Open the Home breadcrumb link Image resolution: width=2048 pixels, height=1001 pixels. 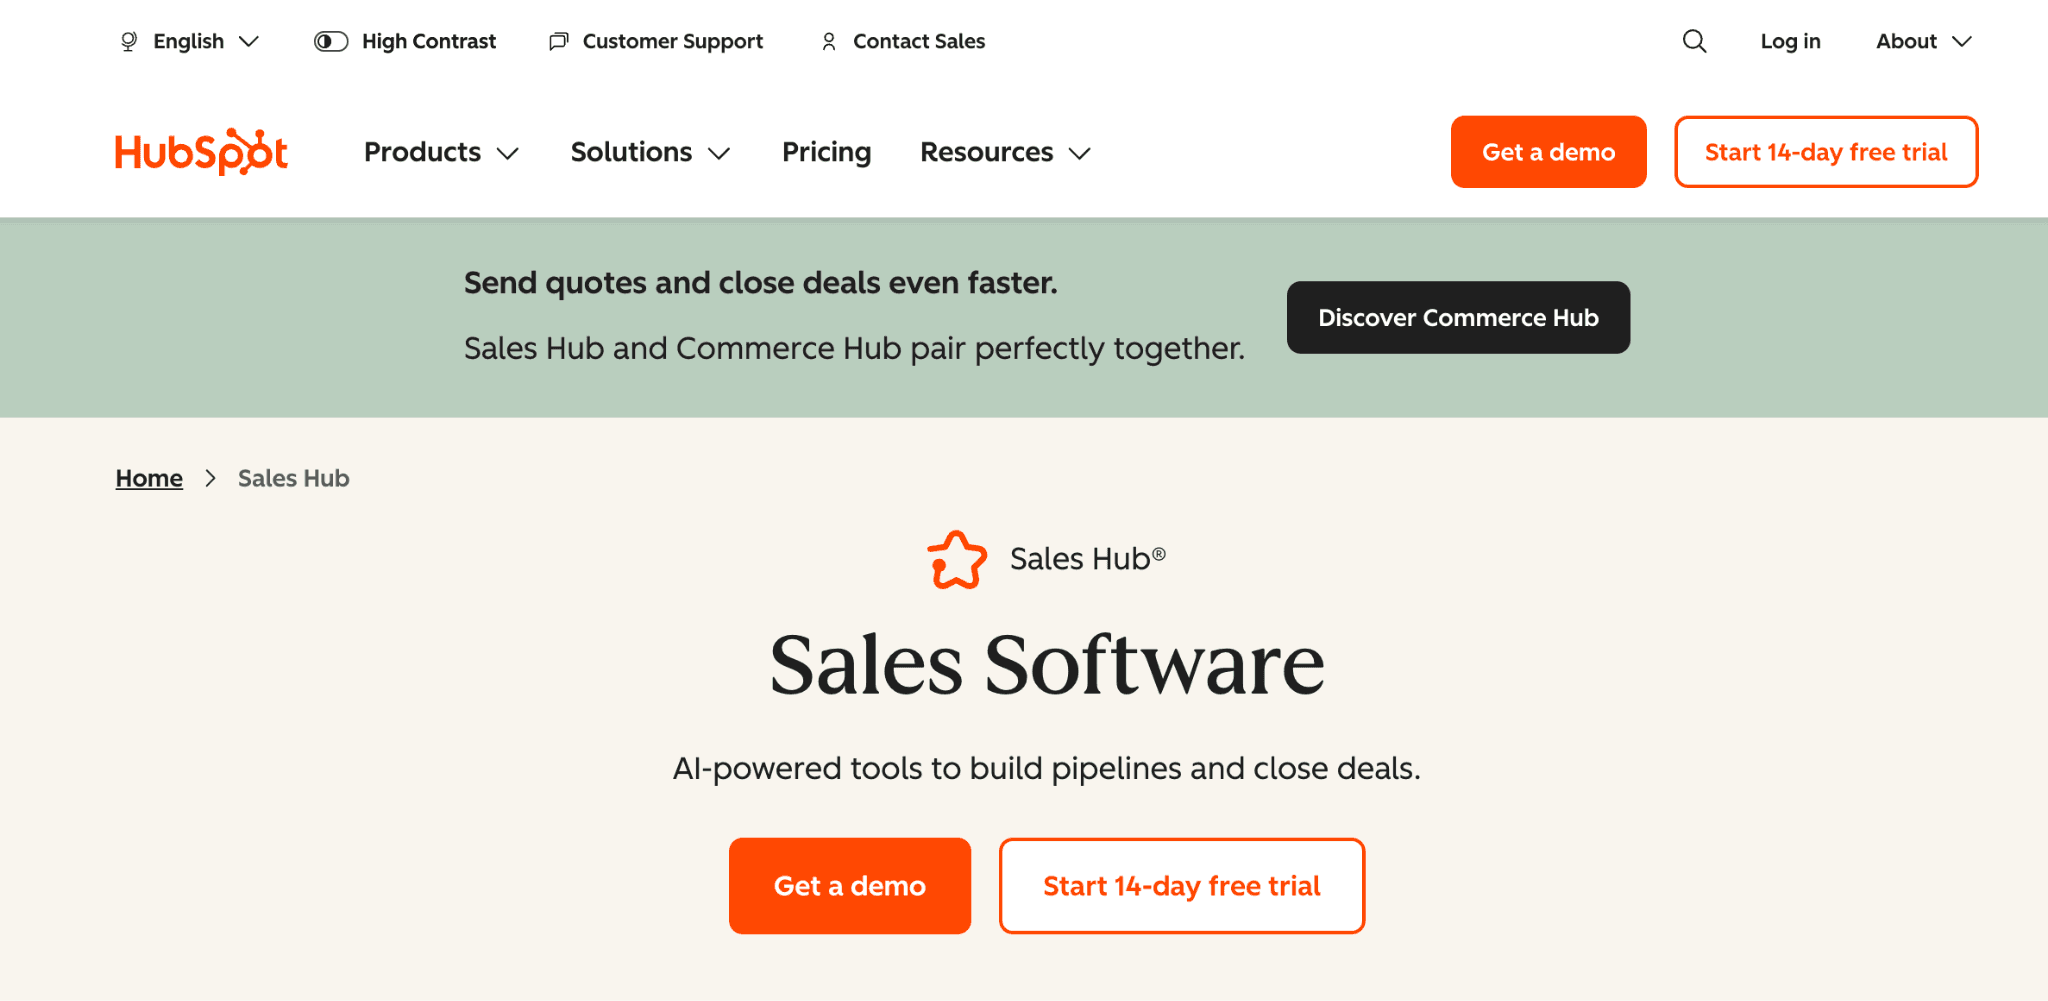[148, 478]
